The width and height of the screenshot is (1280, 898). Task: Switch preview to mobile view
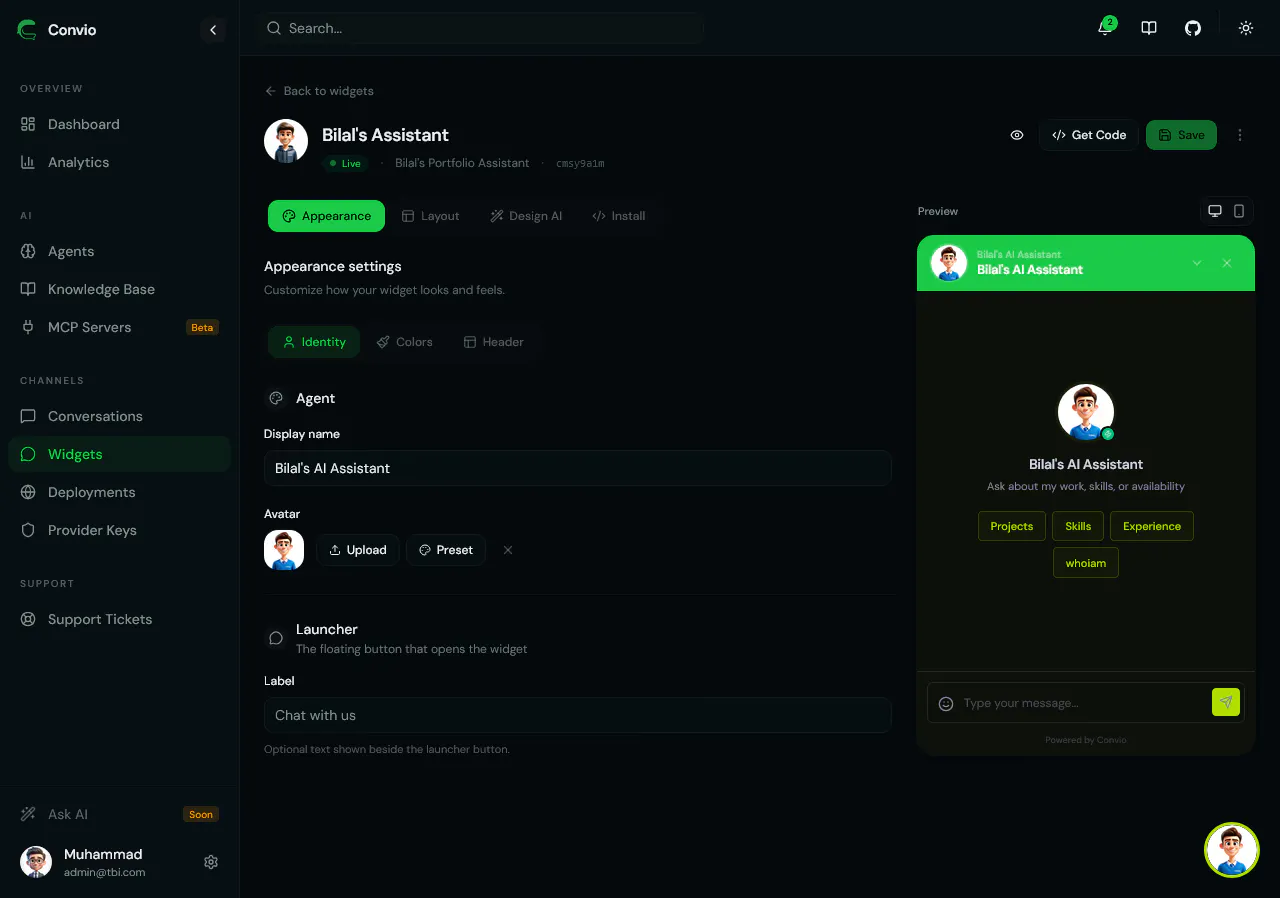1239,211
